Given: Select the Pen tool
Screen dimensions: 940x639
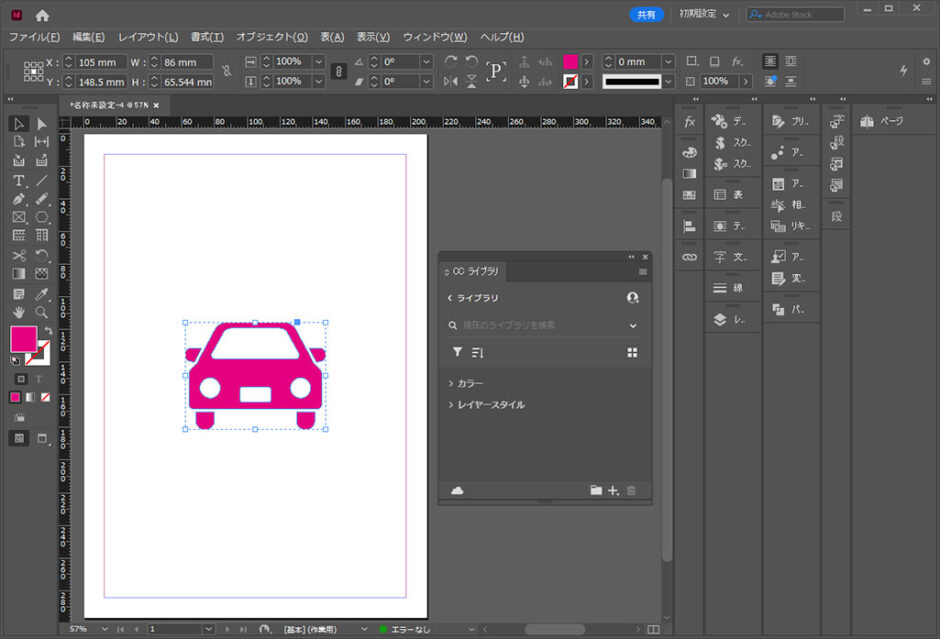Looking at the screenshot, I should (19, 198).
